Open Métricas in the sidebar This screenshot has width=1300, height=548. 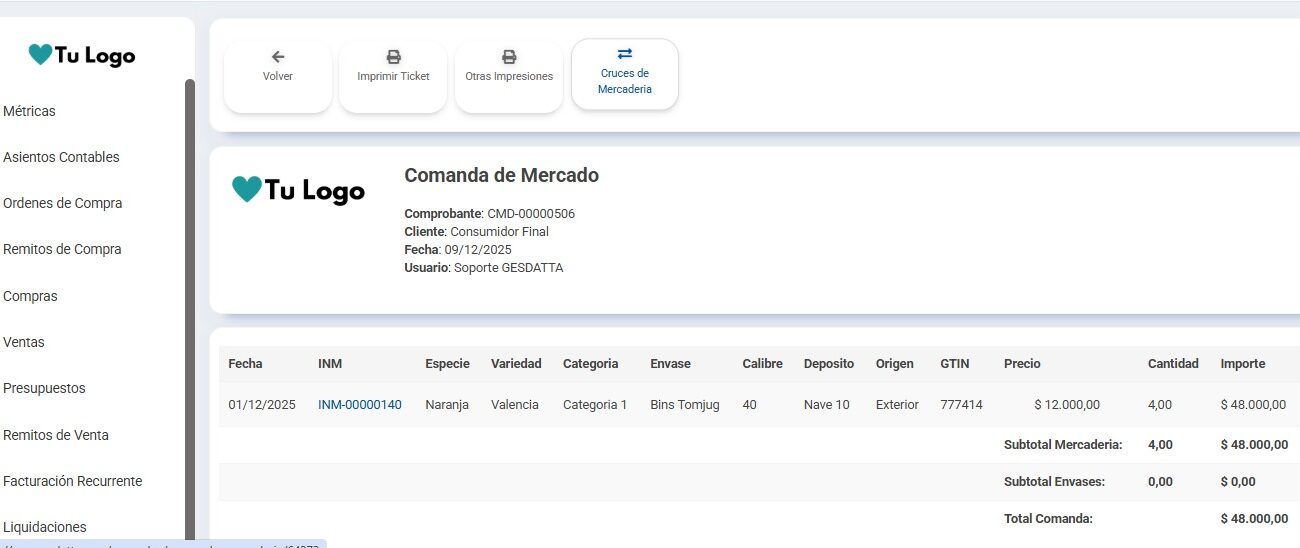click(30, 111)
